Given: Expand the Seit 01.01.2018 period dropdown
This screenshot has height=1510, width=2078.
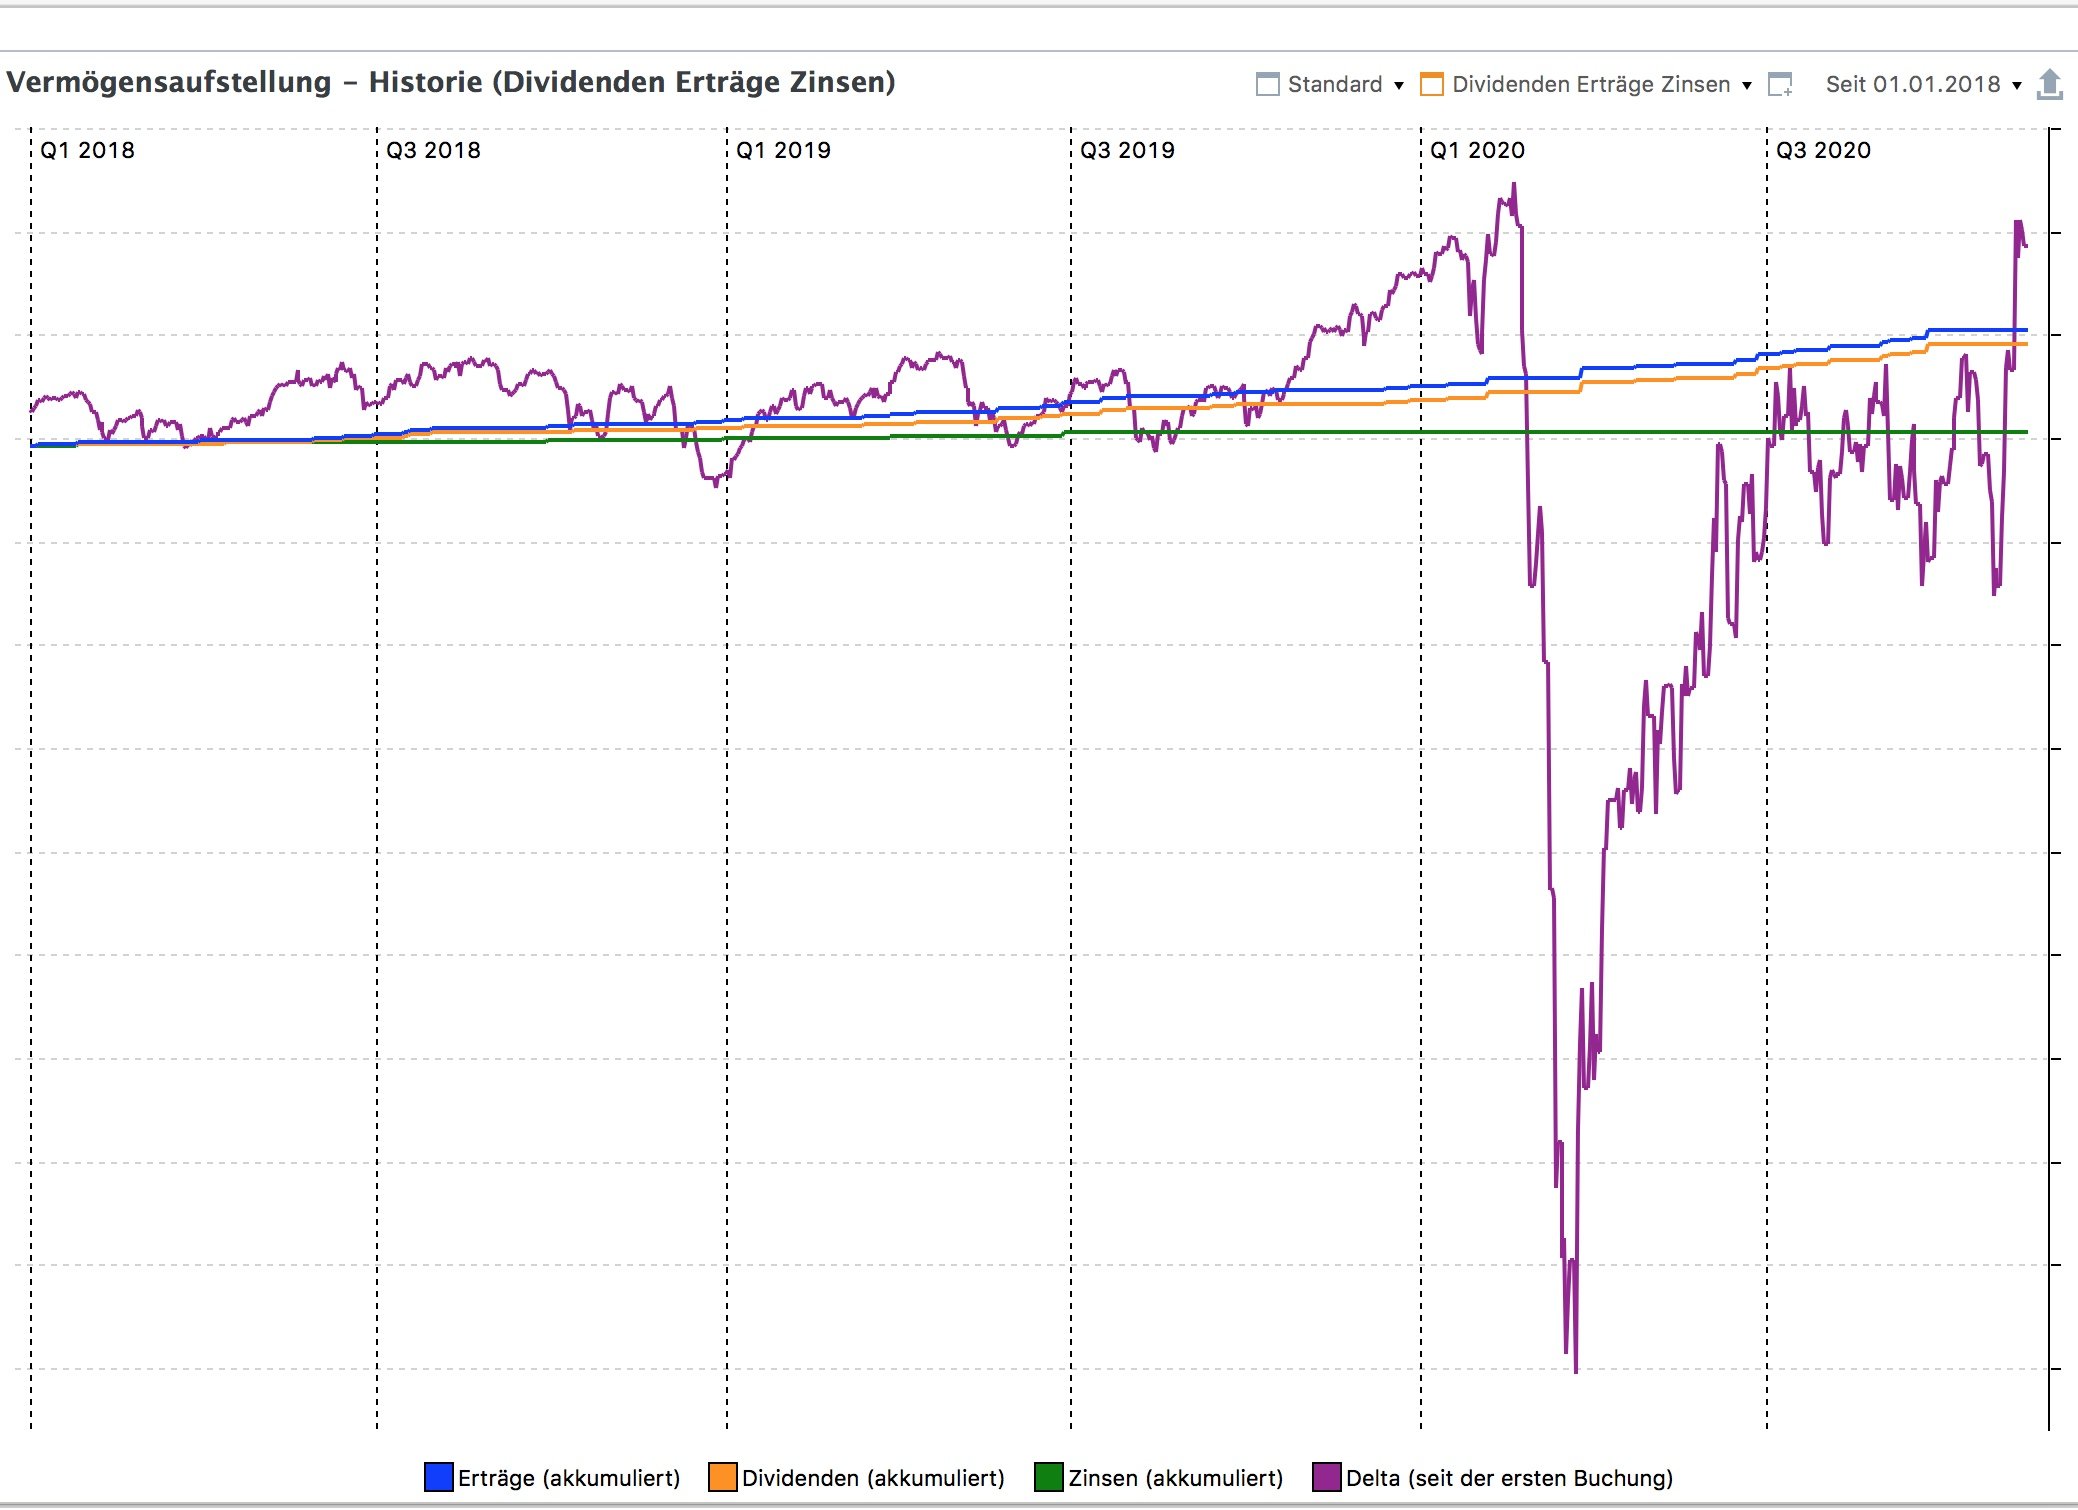Looking at the screenshot, I should (x=2017, y=86).
